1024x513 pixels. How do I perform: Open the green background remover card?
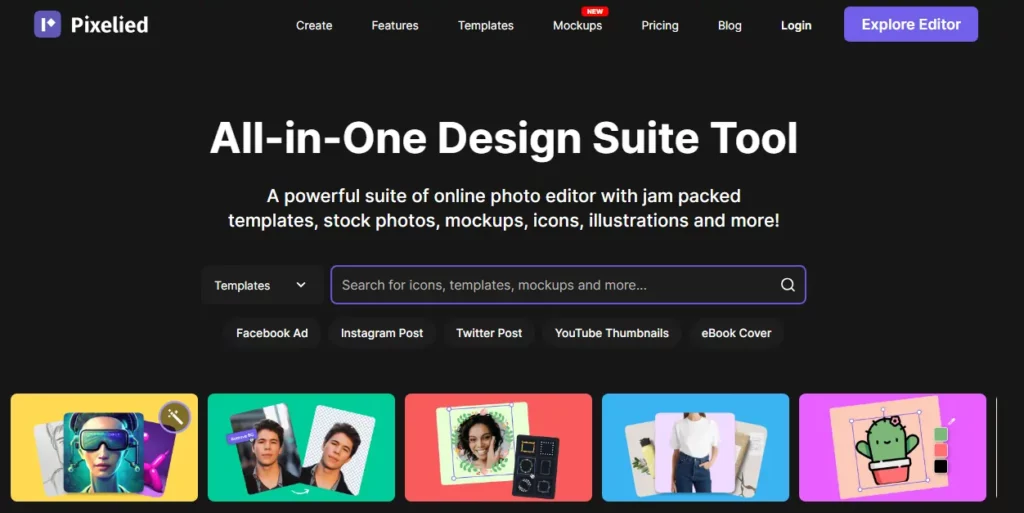tap(301, 447)
